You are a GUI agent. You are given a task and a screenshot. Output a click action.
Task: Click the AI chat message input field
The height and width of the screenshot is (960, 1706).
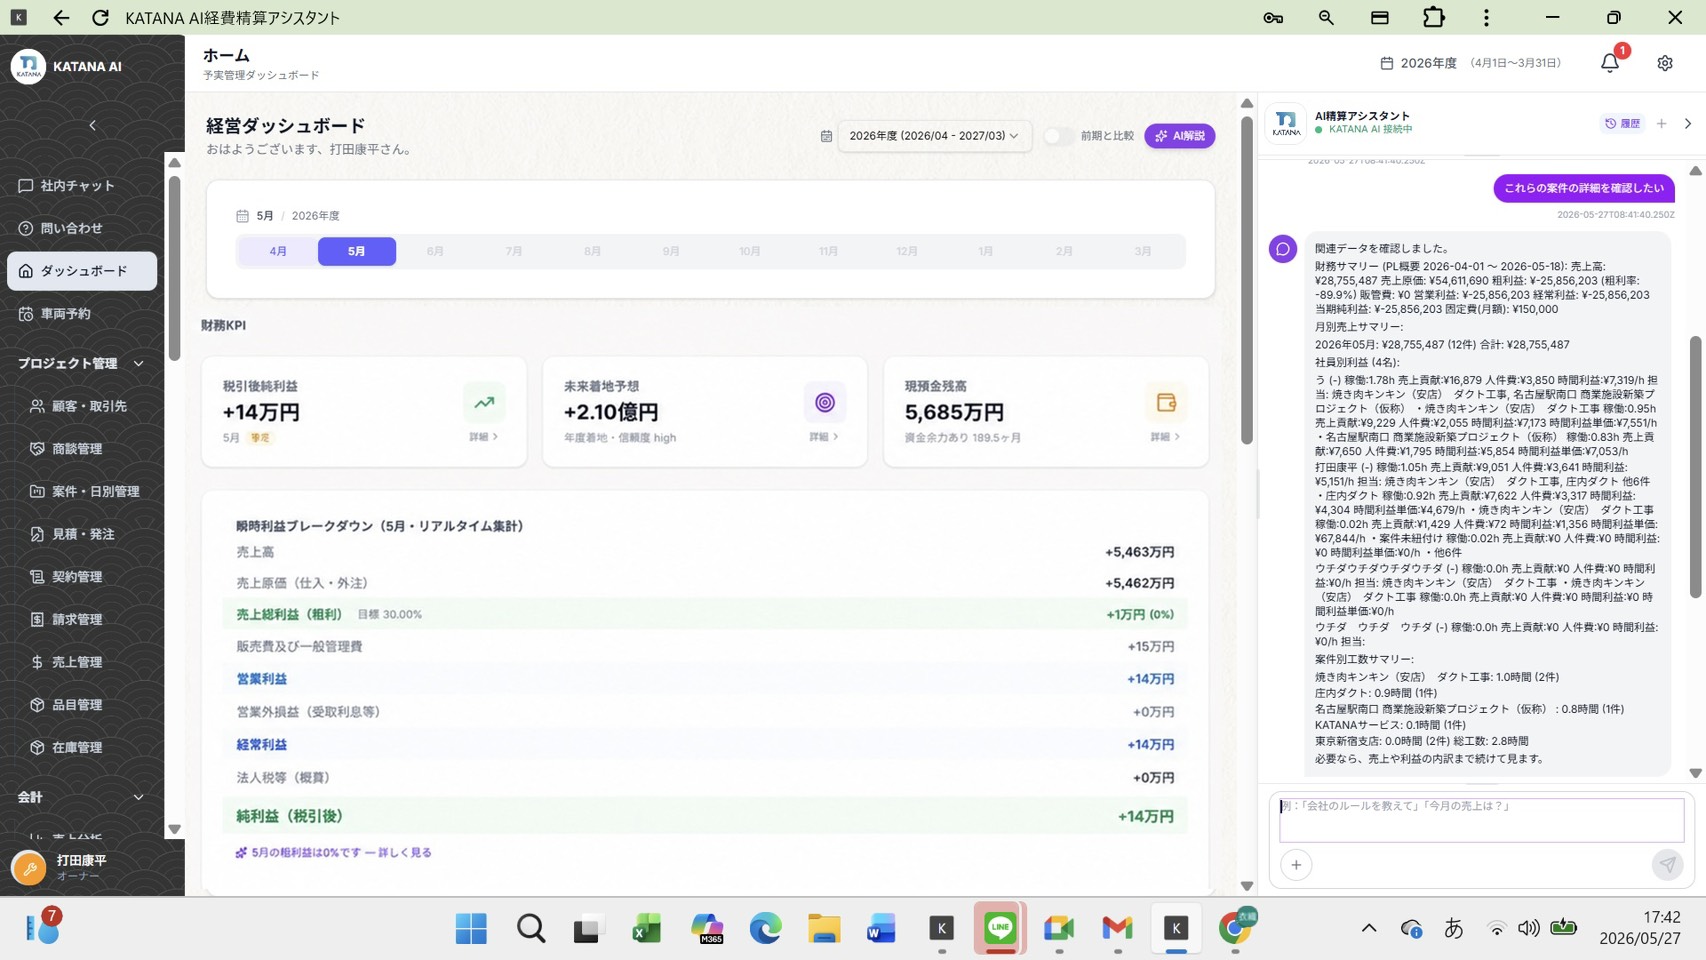click(1482, 819)
